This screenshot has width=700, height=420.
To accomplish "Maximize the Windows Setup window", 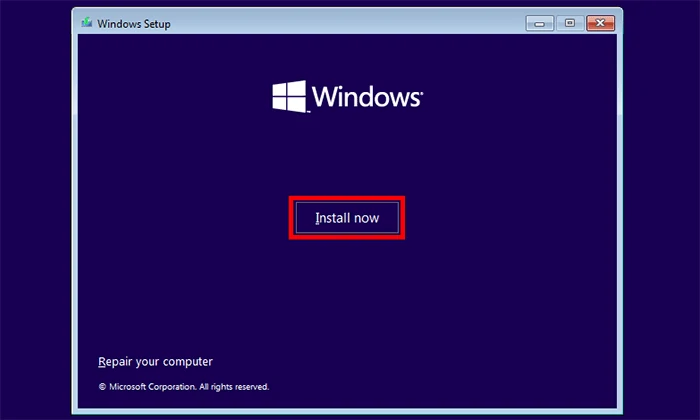I will pos(570,23).
